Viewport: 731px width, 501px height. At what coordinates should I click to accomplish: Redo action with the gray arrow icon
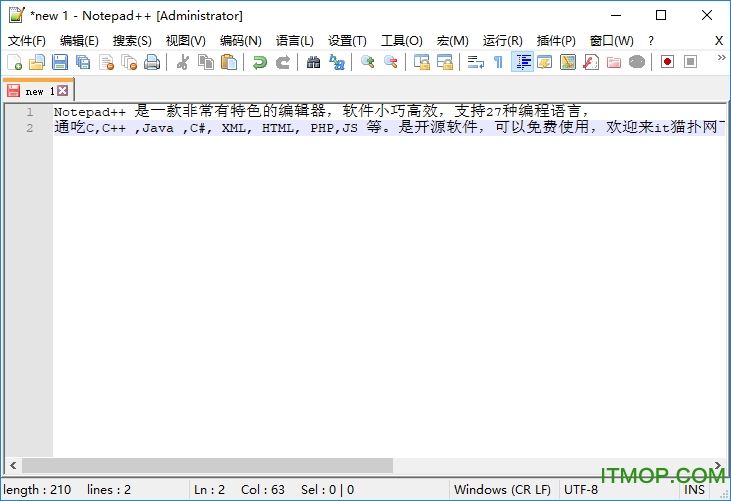[x=283, y=62]
